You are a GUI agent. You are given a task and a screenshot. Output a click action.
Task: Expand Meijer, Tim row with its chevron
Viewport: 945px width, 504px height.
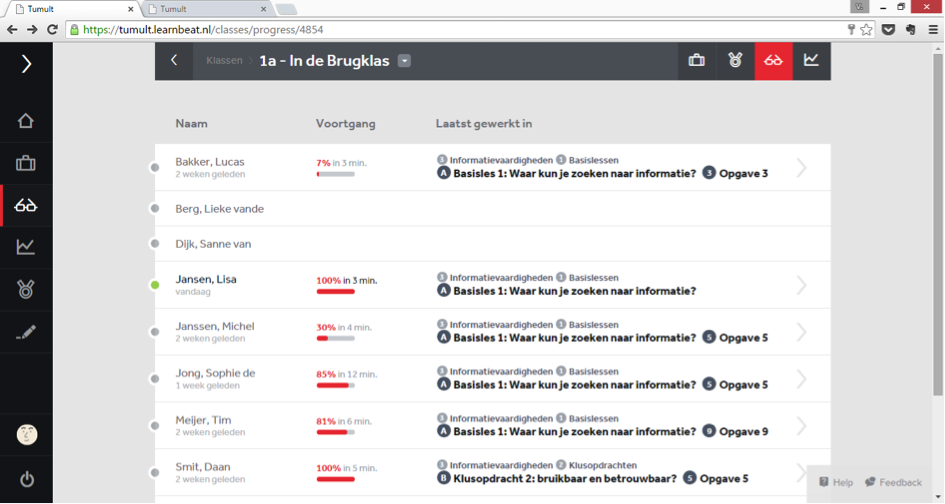pyautogui.click(x=801, y=426)
